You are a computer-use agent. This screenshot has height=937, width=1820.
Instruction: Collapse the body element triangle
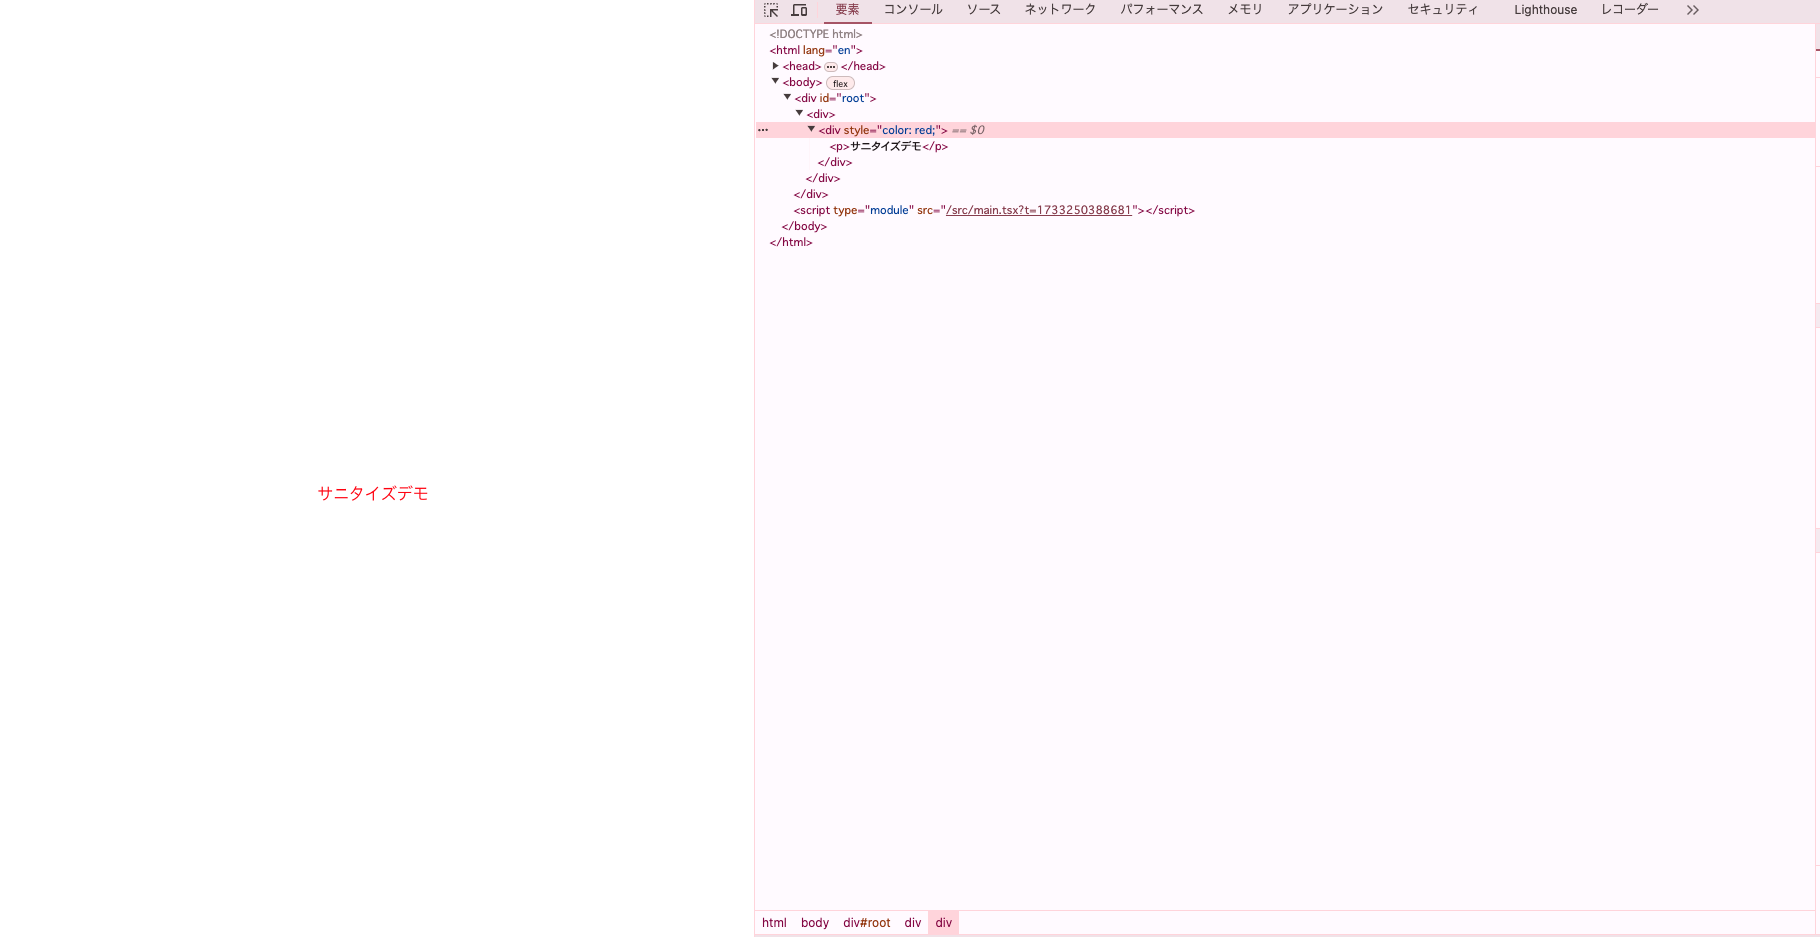pyautogui.click(x=775, y=82)
